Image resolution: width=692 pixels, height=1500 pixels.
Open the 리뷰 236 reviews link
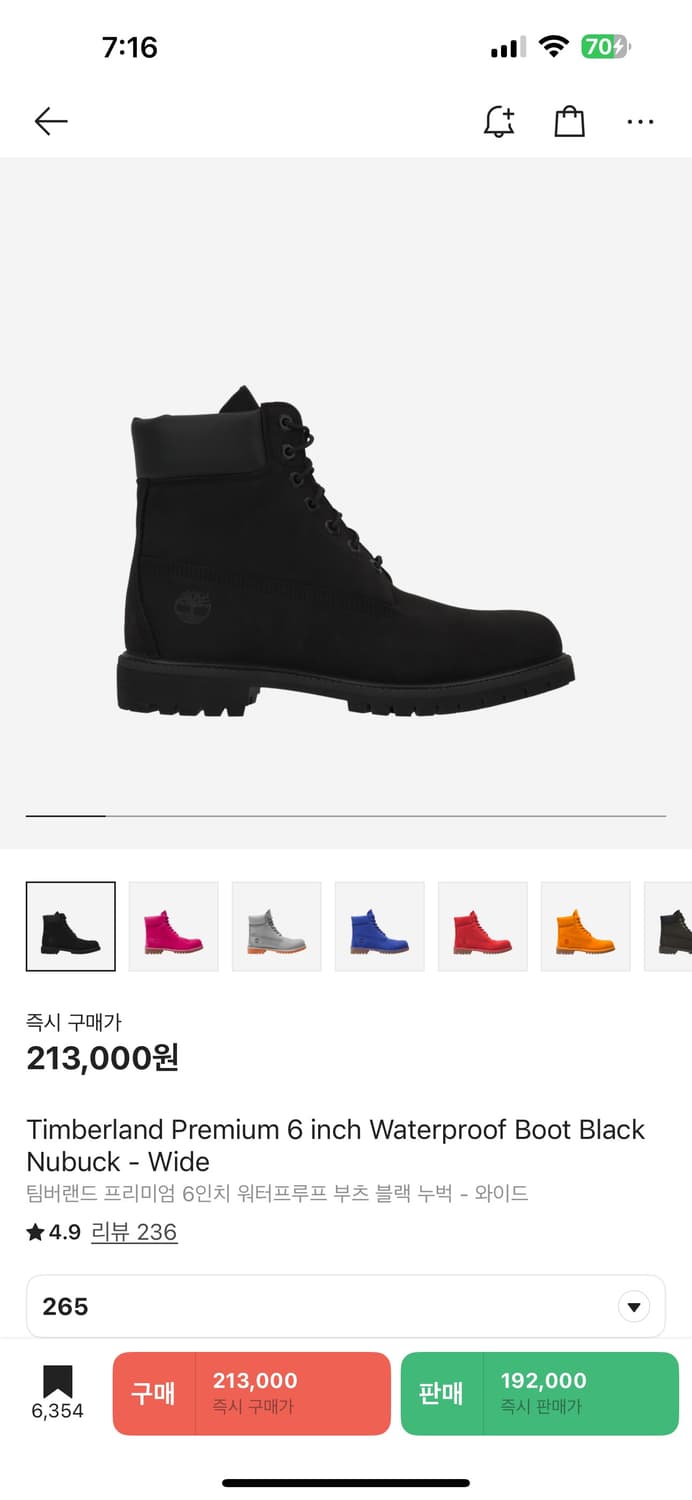point(134,1232)
